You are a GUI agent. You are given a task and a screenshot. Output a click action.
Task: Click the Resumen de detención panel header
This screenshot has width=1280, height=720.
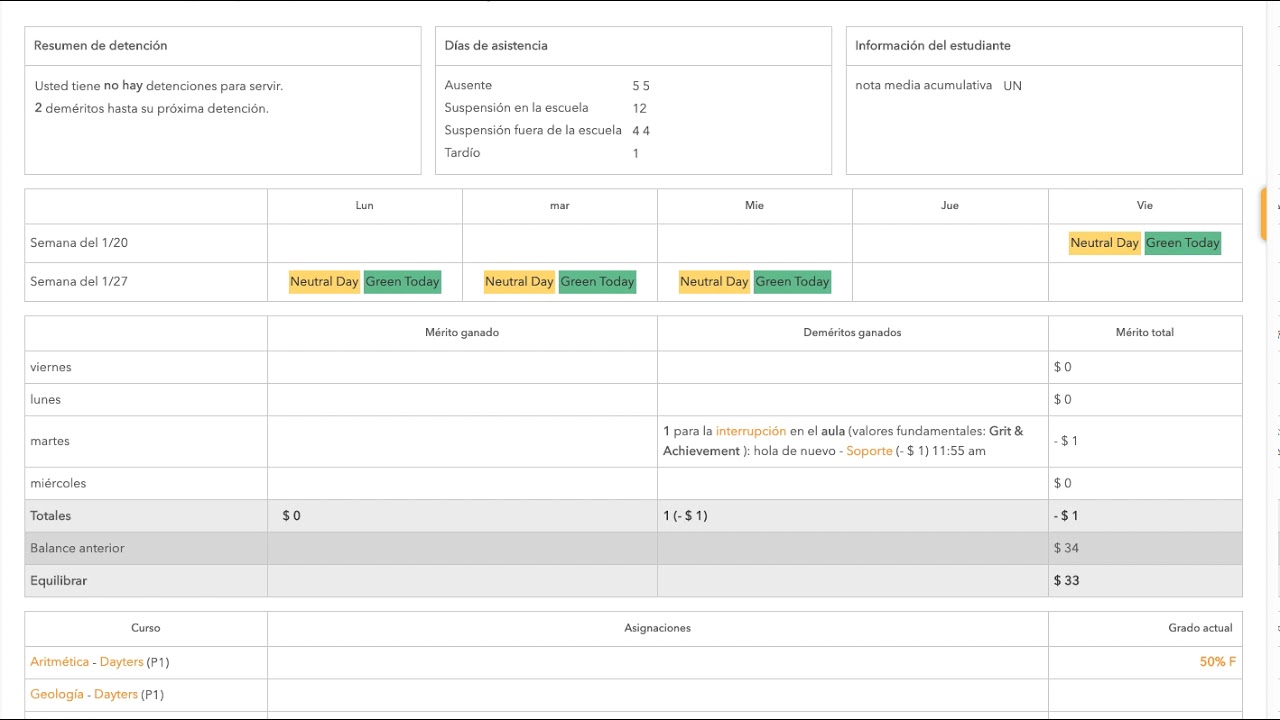[101, 46]
